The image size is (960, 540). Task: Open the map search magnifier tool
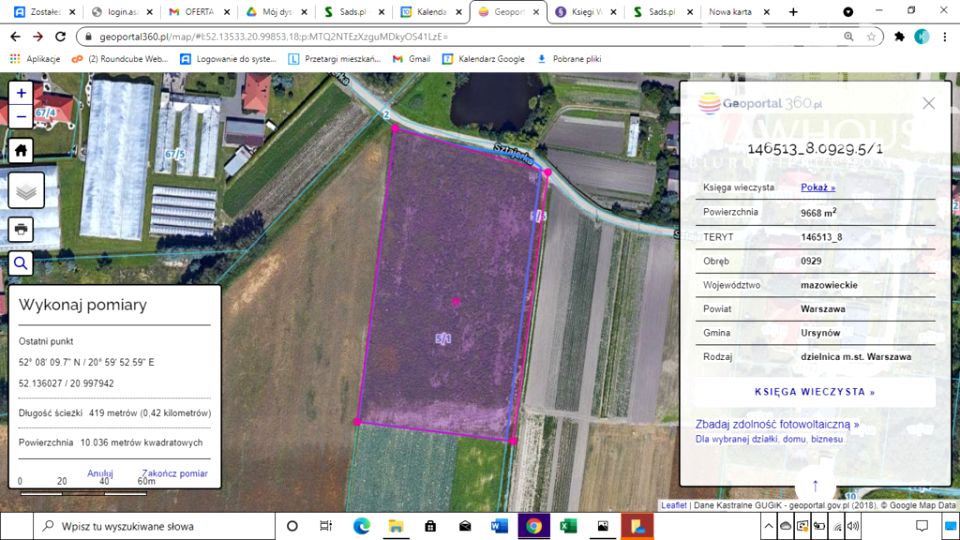(22, 263)
